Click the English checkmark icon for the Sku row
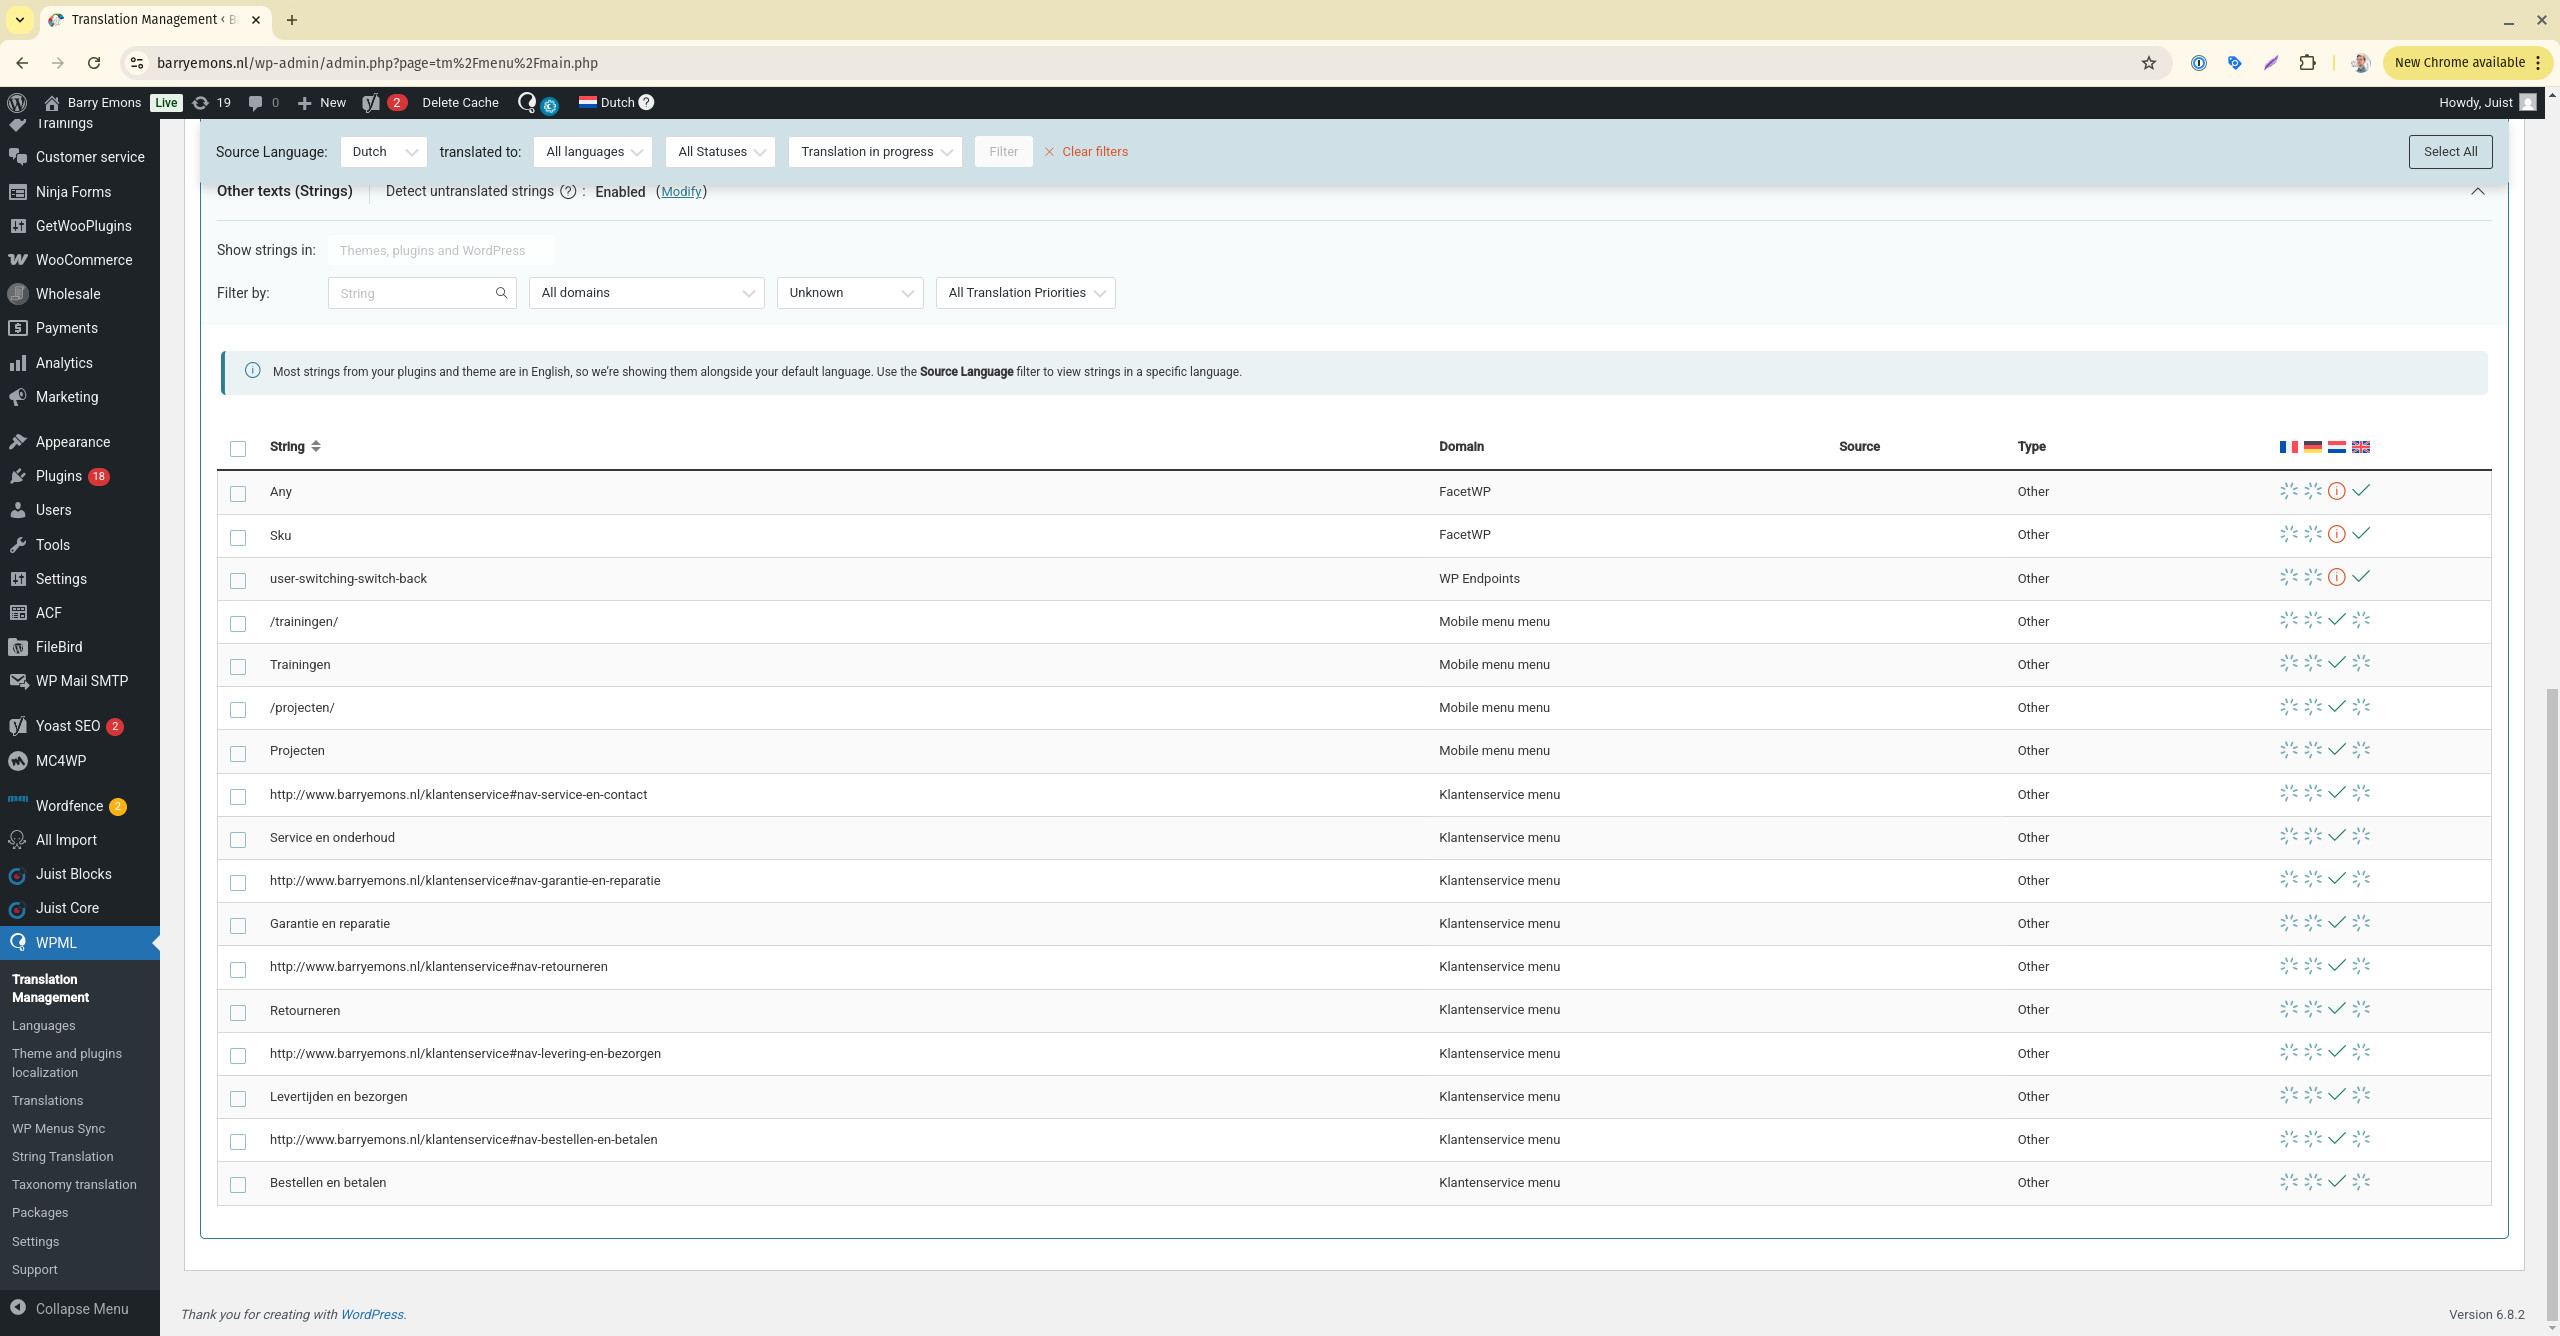 coord(2360,534)
